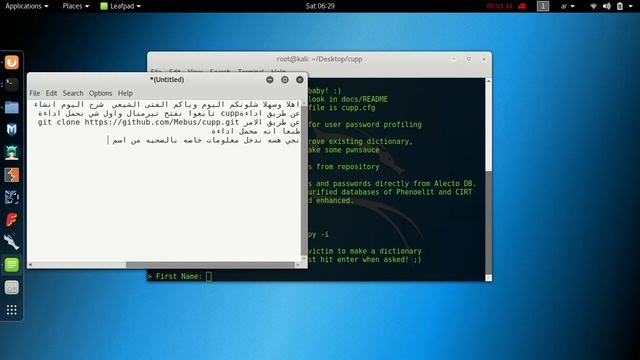
Task: Click the word 'cupp' in Leafpad's second line
Action: (x=230, y=113)
